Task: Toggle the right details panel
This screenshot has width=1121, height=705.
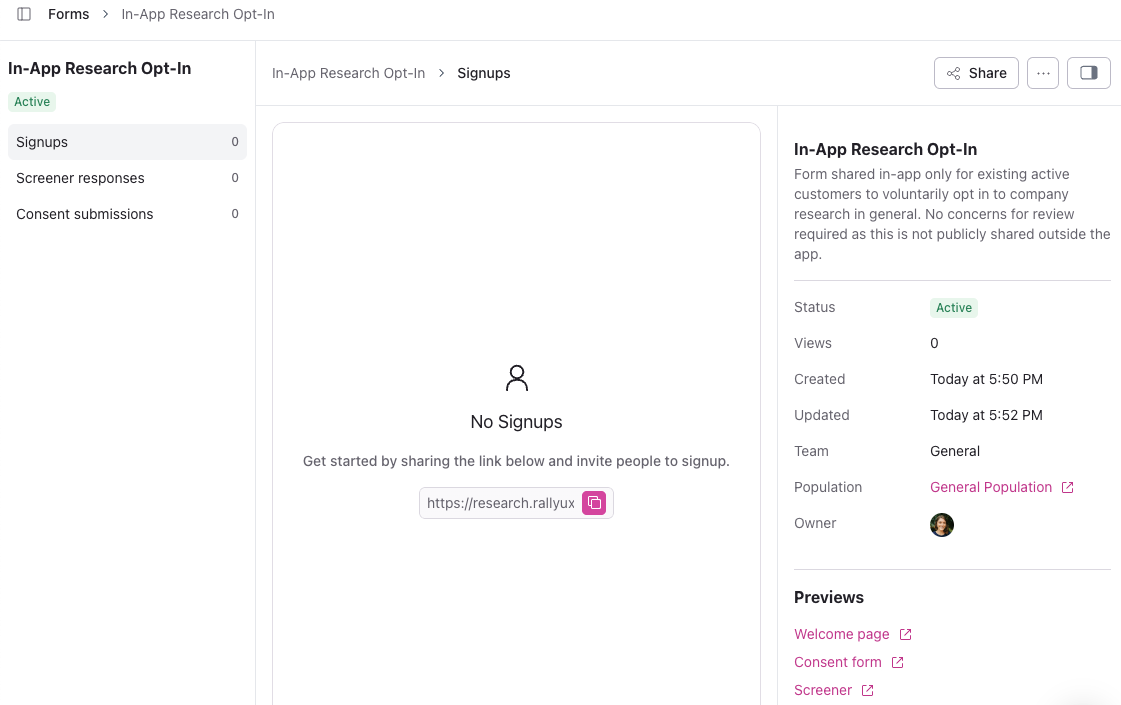Action: tap(1089, 73)
